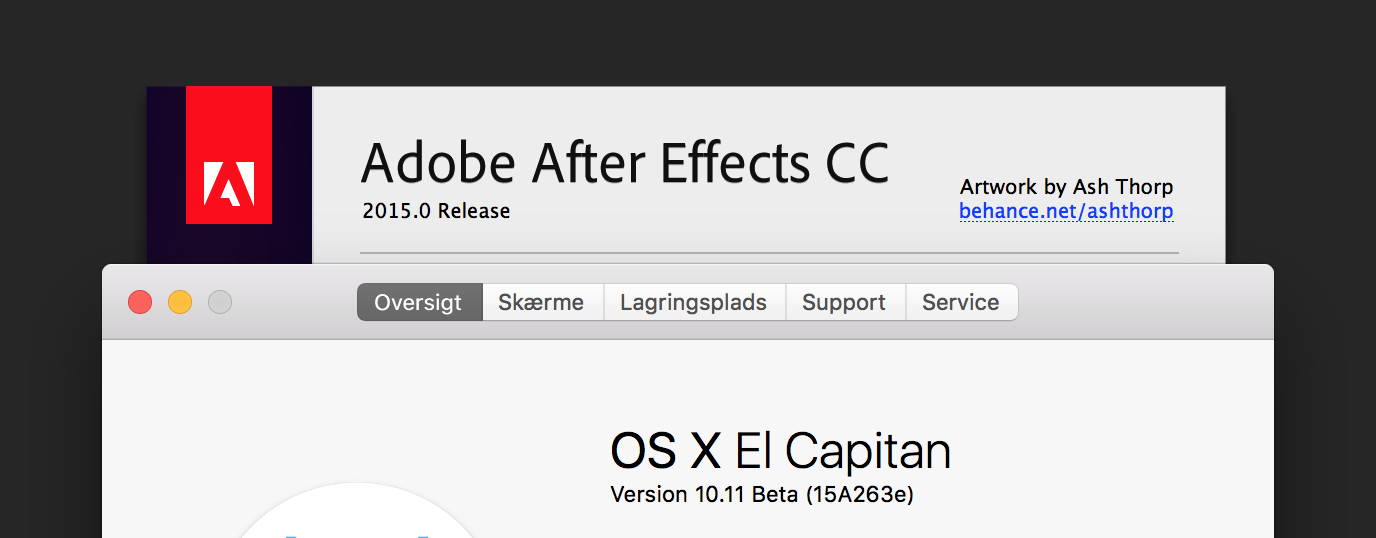The width and height of the screenshot is (1376, 538).
Task: Click the build number (15A263e)
Action: click(860, 494)
